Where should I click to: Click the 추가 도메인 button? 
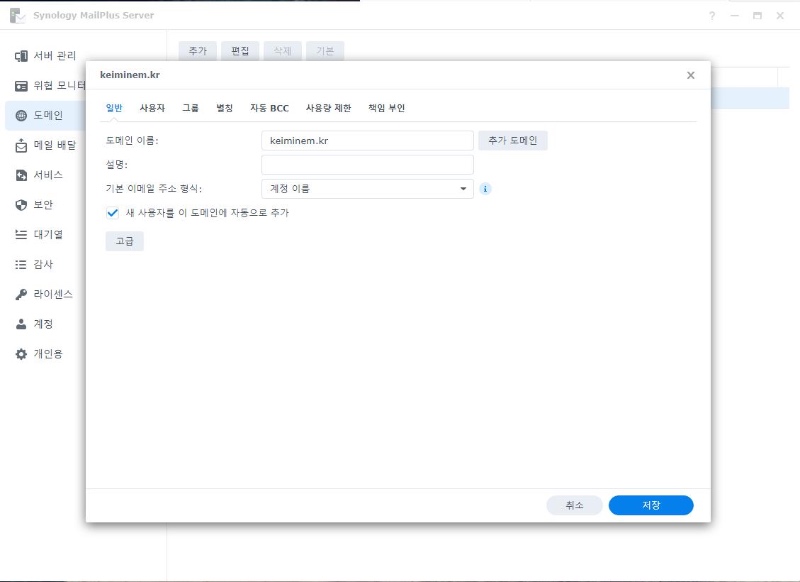point(512,141)
